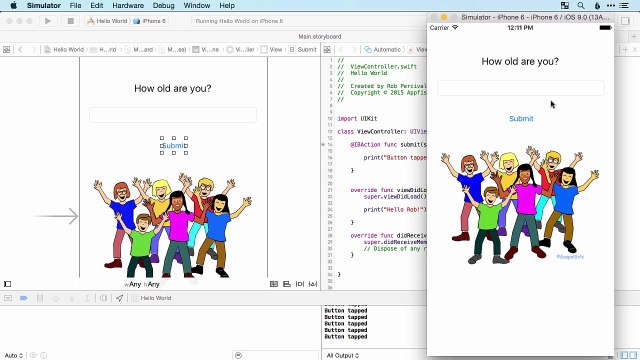Select the Submit button on storyboard canvas
Viewport: 640px width, 360px height.
pos(174,146)
